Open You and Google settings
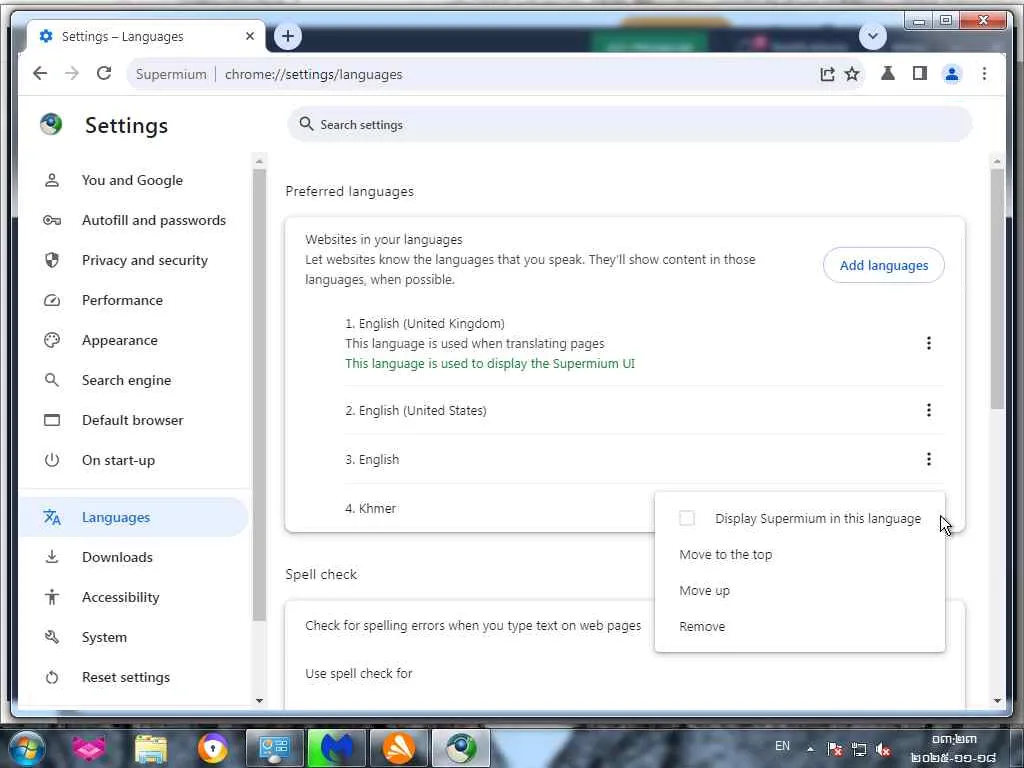Screen dimensions: 1024x768 click(x=134, y=180)
